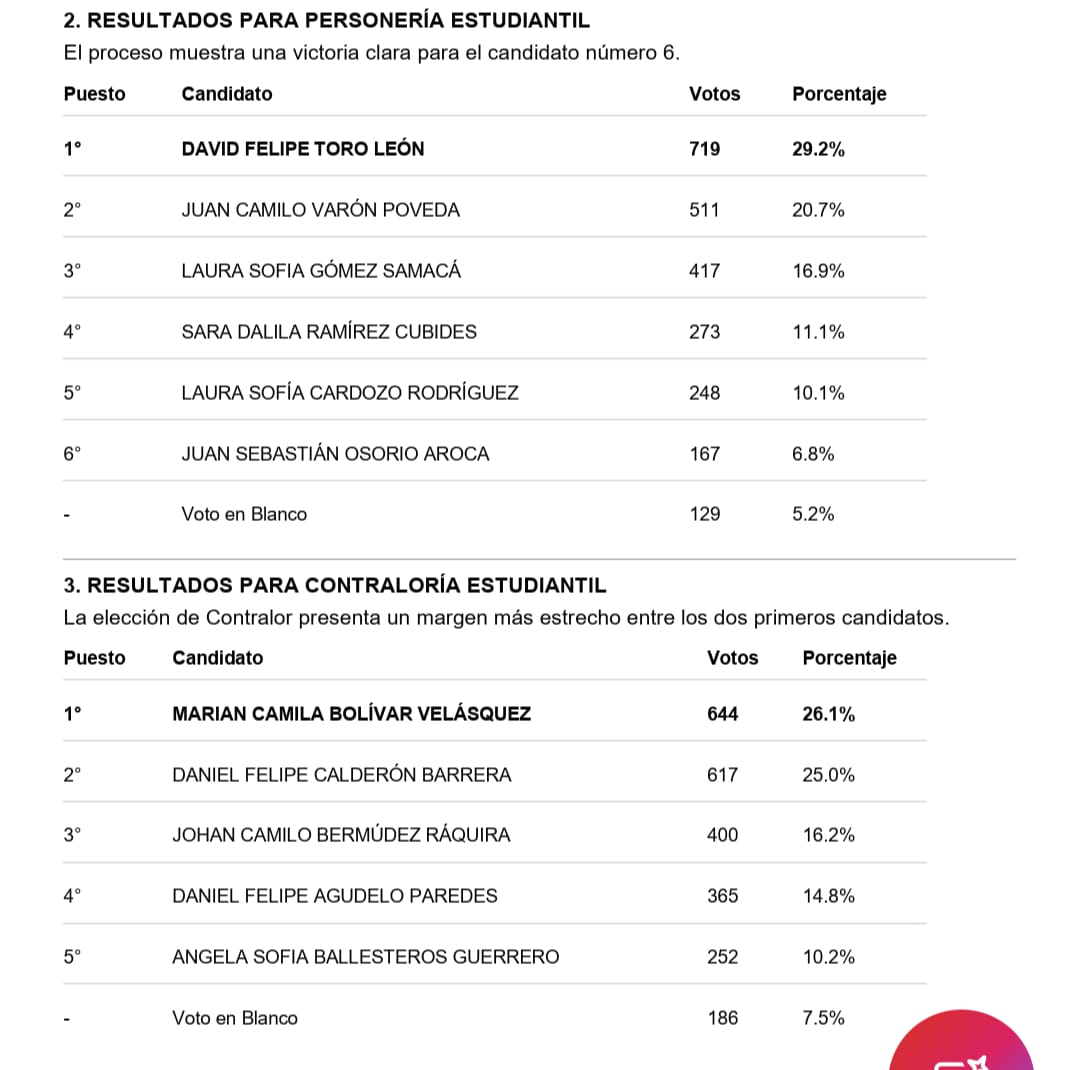The height and width of the screenshot is (1070, 1080).
Task: Tap the floating AI assistant button
Action: [962, 1045]
